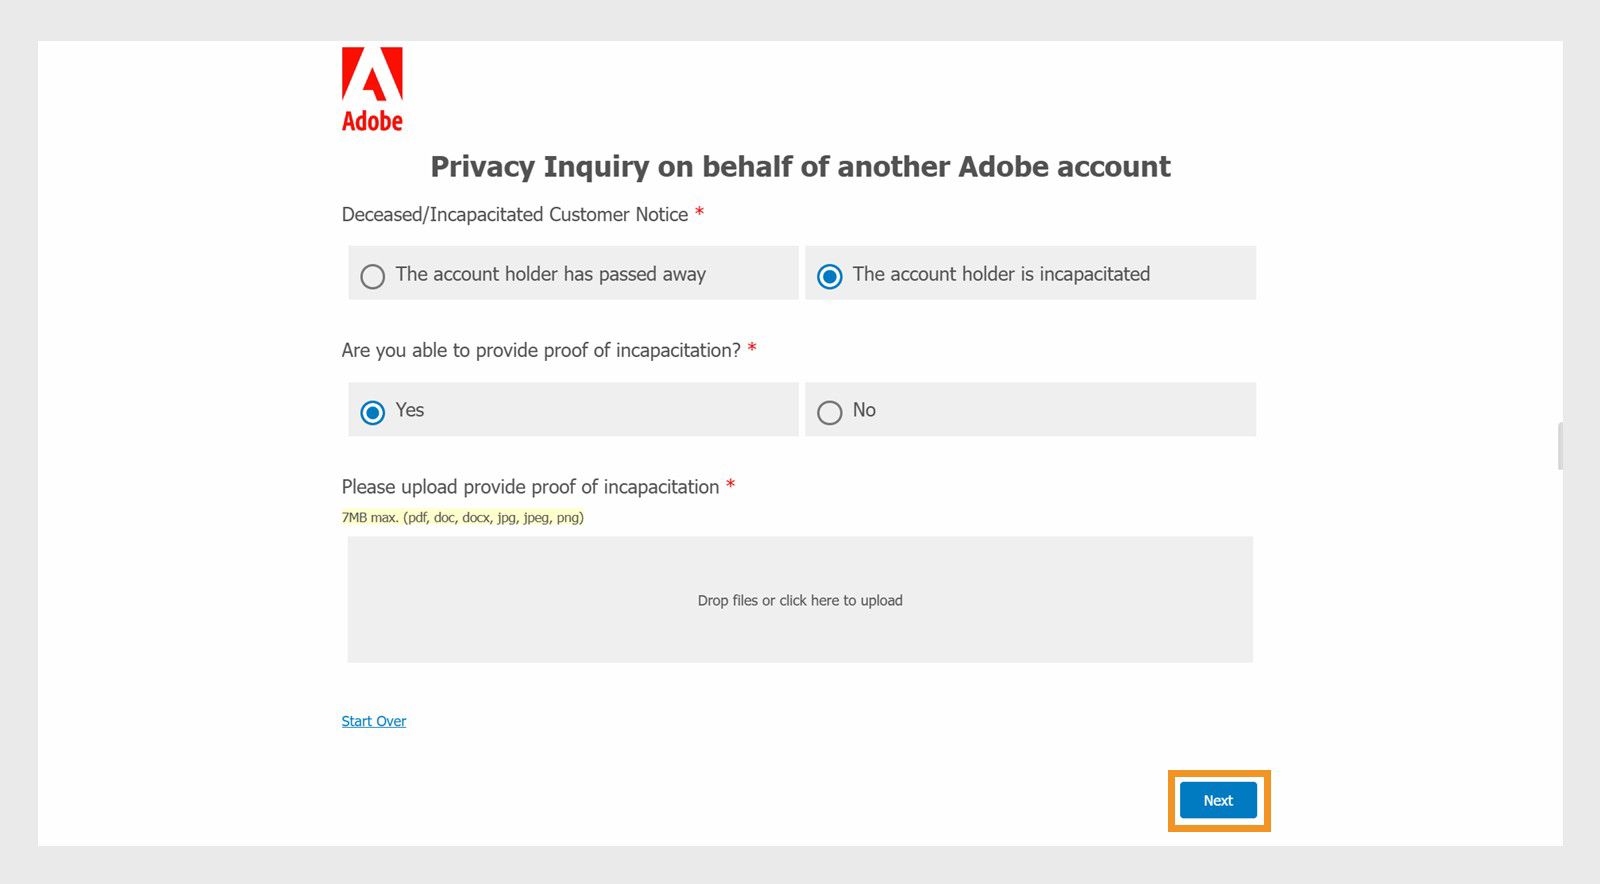Select the 'account holder is incapacitated' radio circle
1600x884 pixels.
tap(830, 276)
